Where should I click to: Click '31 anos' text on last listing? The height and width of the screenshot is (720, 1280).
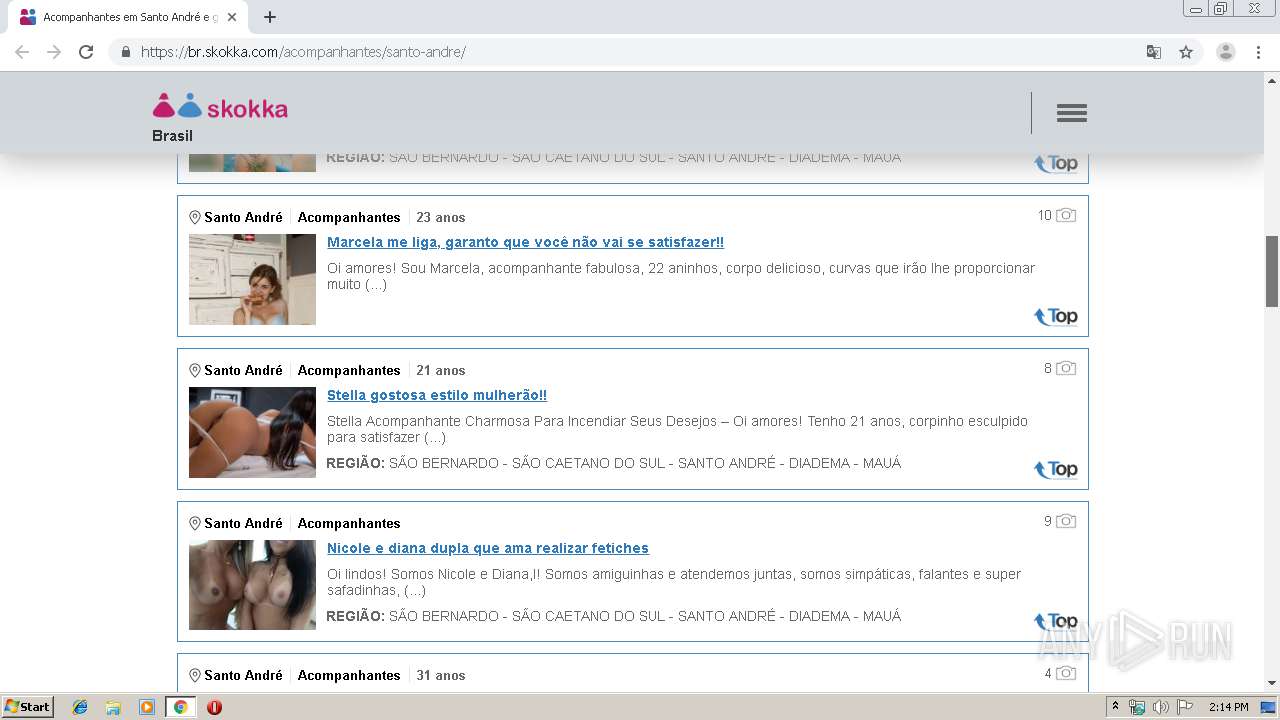[441, 675]
